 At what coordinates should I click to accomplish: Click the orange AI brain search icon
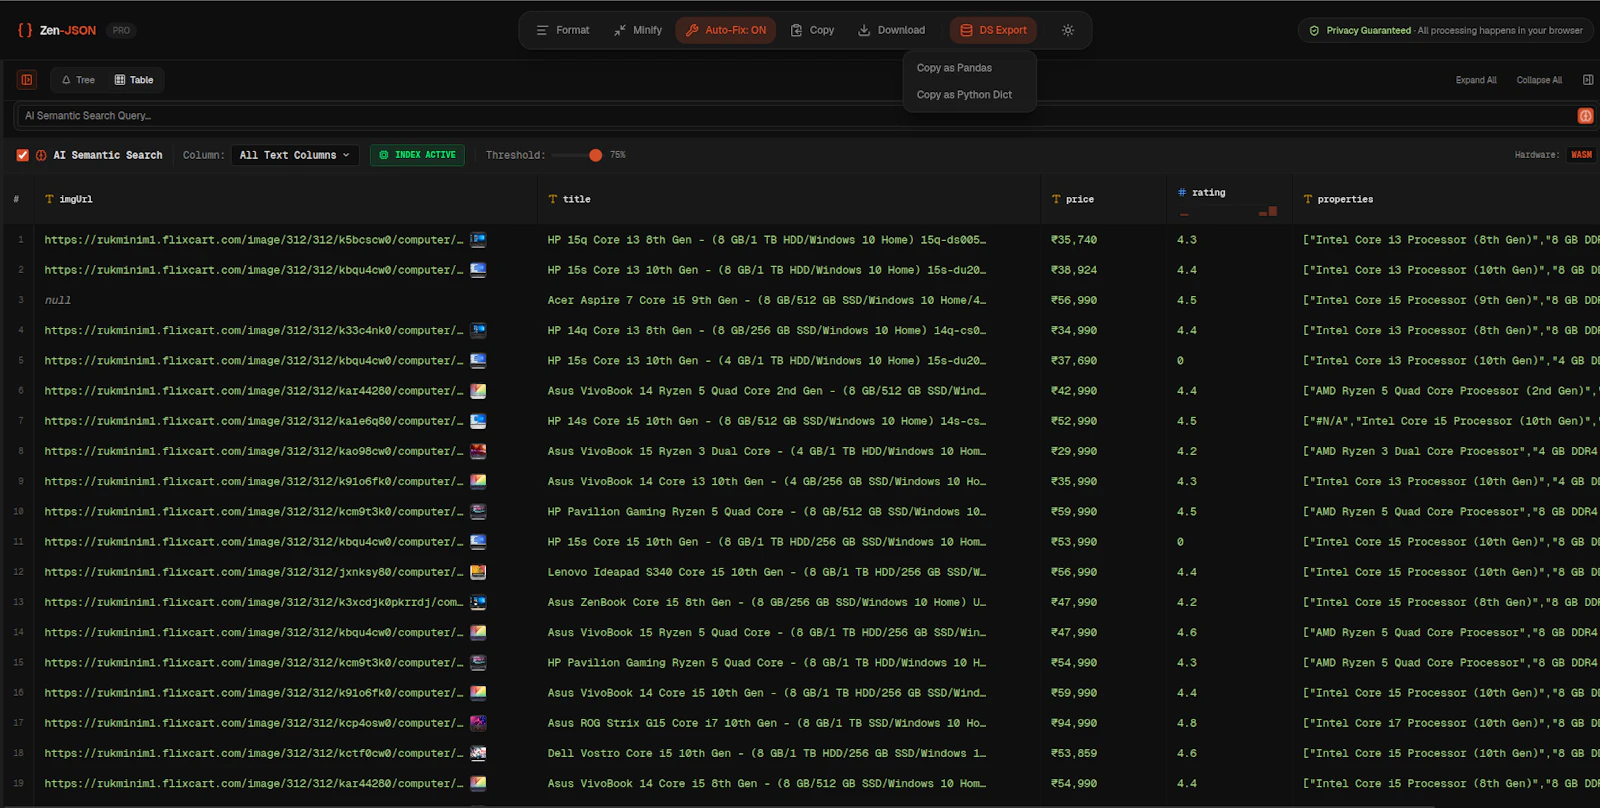click(1585, 116)
